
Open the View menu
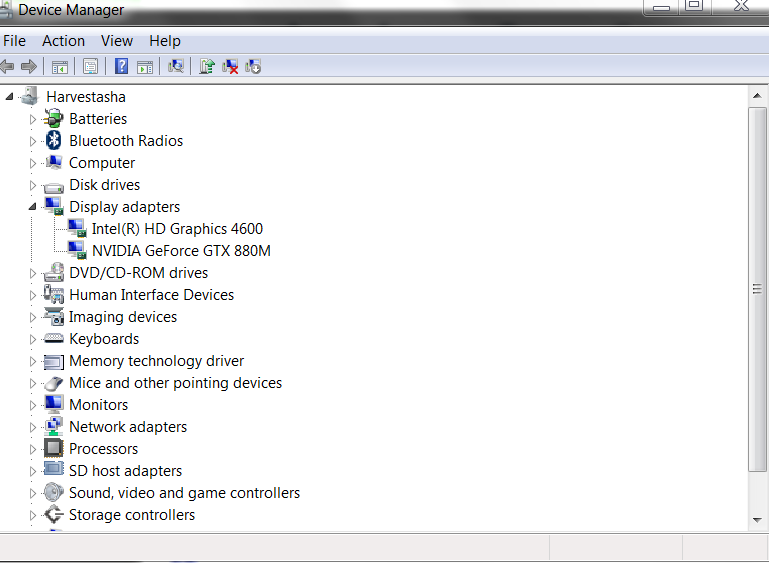coord(117,41)
